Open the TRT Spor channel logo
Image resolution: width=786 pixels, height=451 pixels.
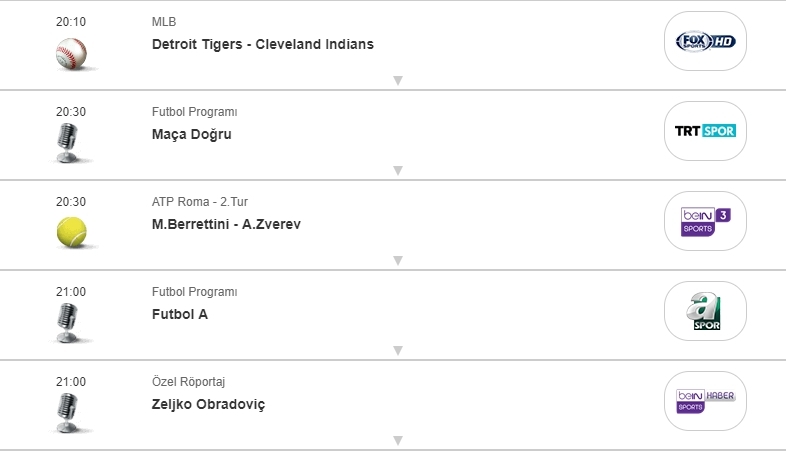pos(706,131)
